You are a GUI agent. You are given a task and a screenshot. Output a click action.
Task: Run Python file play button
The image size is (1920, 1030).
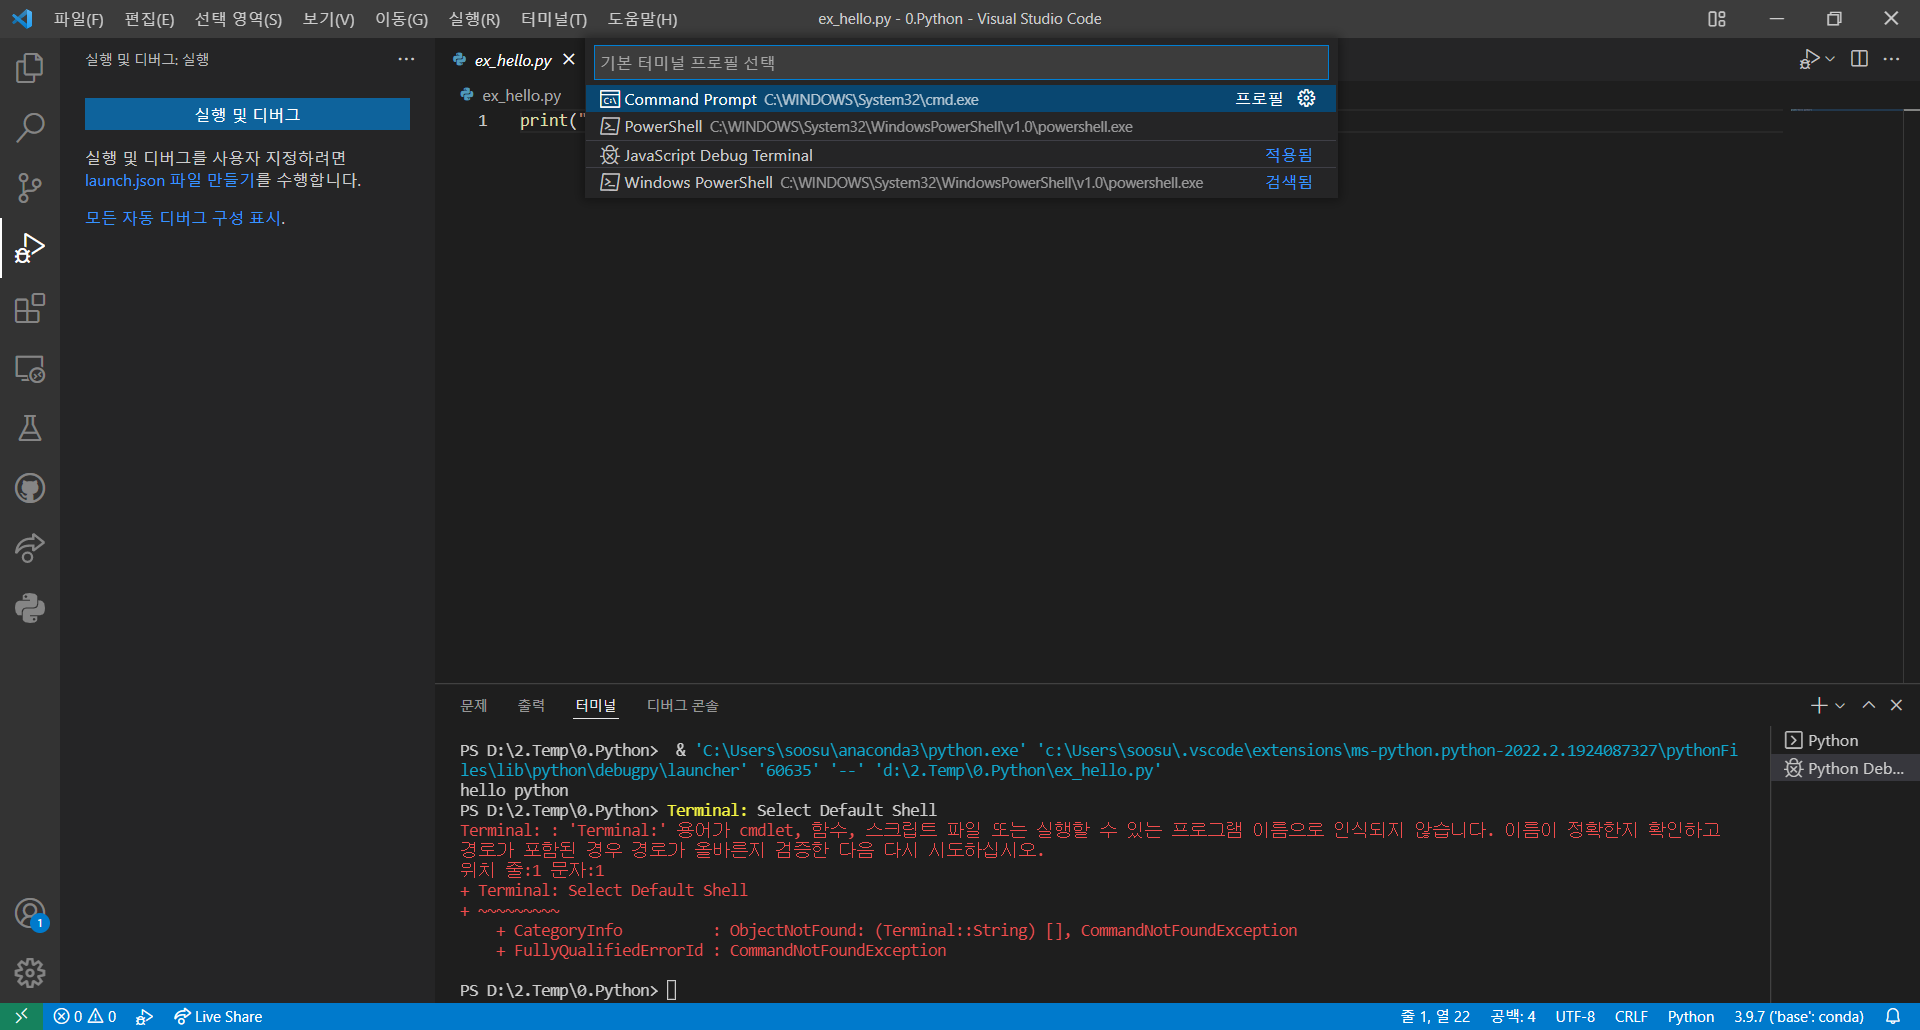(x=1809, y=59)
